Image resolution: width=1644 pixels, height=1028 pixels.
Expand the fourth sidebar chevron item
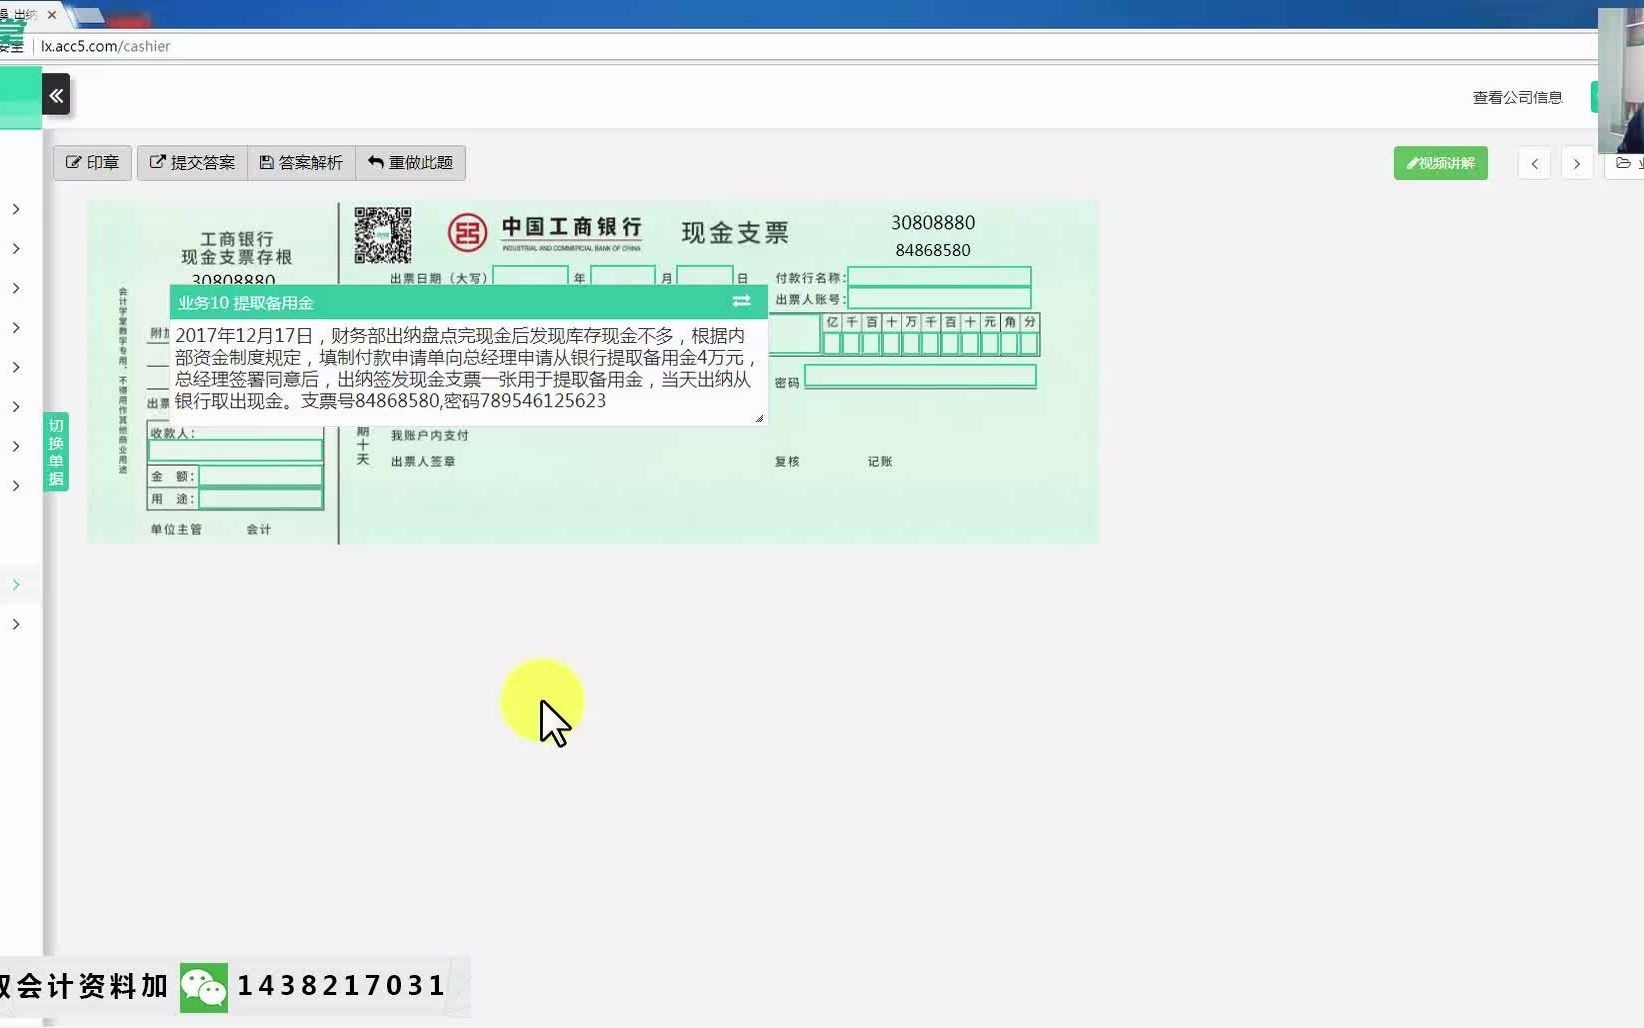16,327
